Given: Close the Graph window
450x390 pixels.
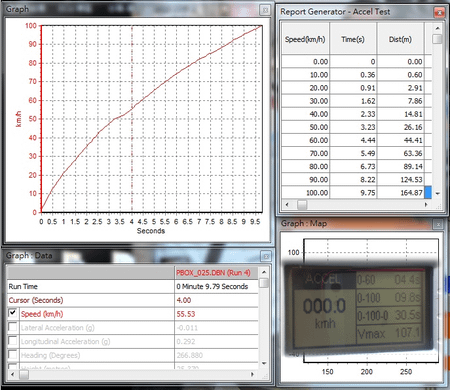Looking at the screenshot, I should [x=265, y=10].
